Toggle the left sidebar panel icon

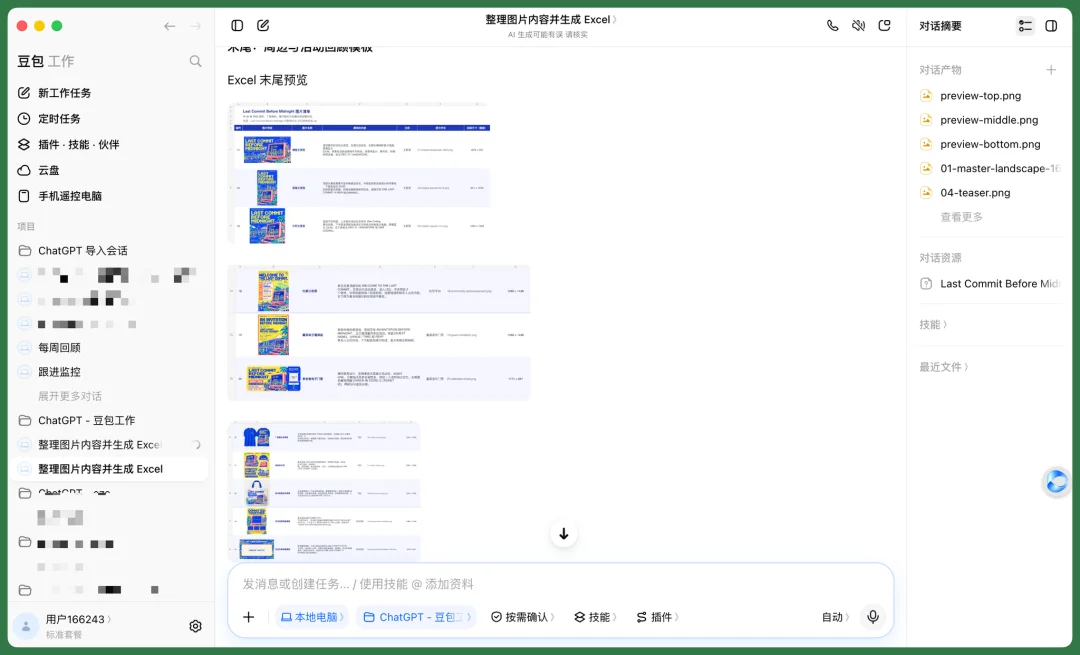pos(237,25)
